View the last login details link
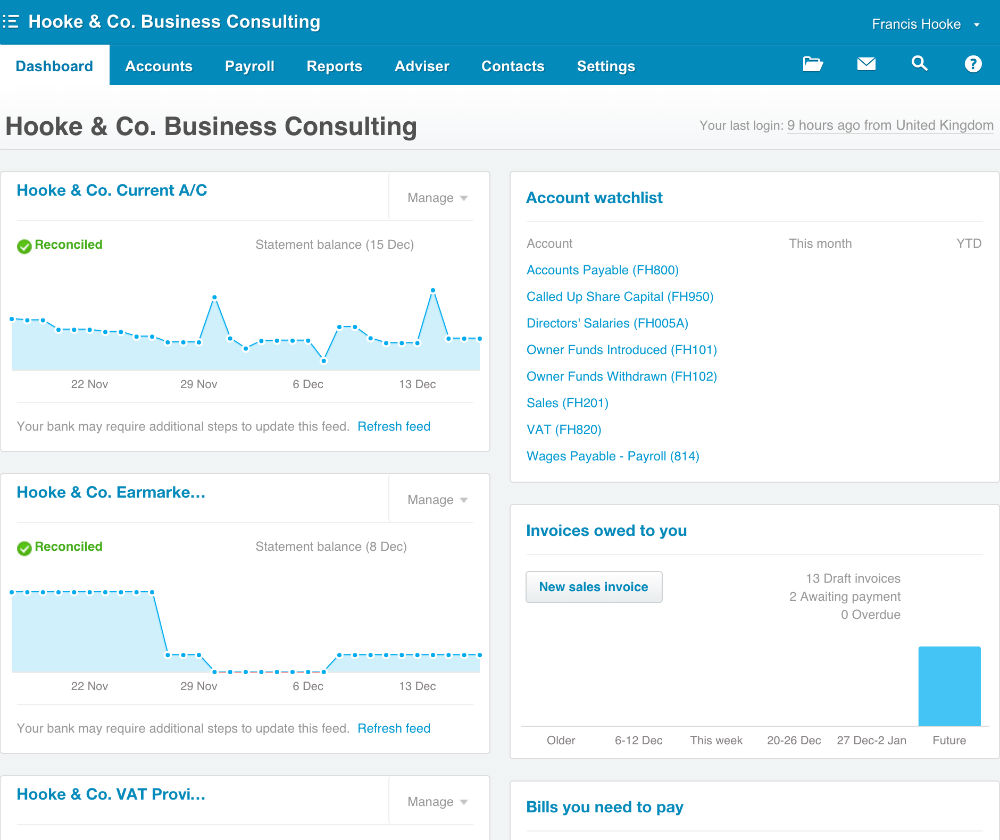 coord(890,126)
